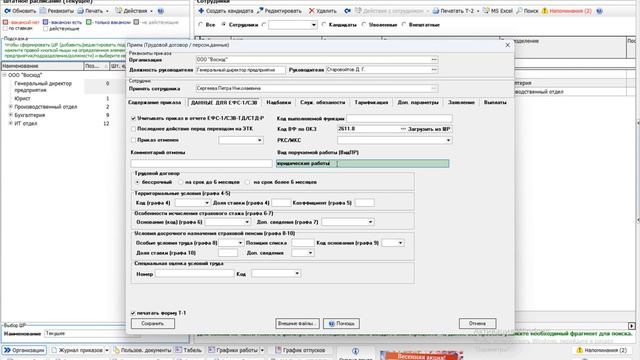Switch to the Заявление tab
Image resolution: width=640 pixels, height=360 pixels.
[x=461, y=102]
